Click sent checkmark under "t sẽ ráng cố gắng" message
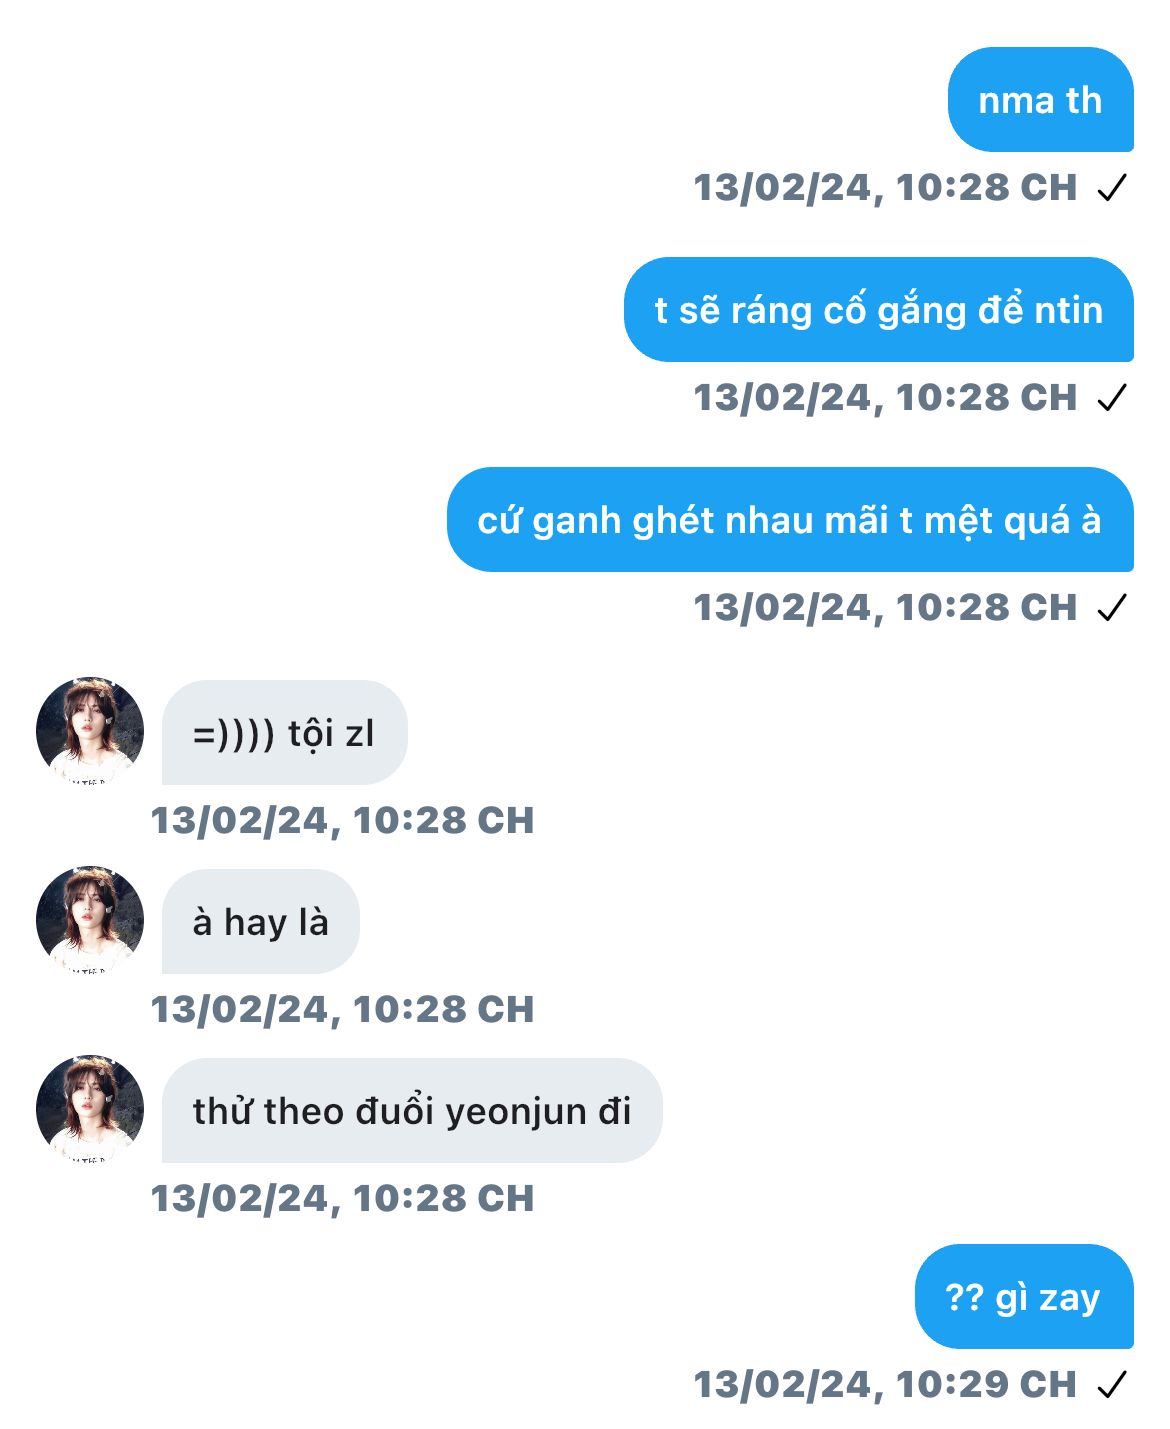This screenshot has width=1170, height=1429. [1112, 397]
